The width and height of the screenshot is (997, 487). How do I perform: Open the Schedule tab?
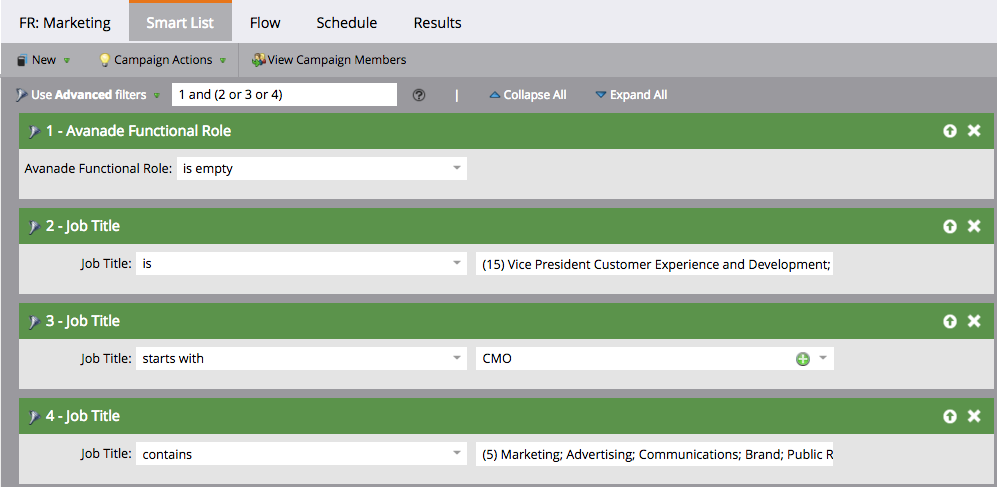pos(346,22)
